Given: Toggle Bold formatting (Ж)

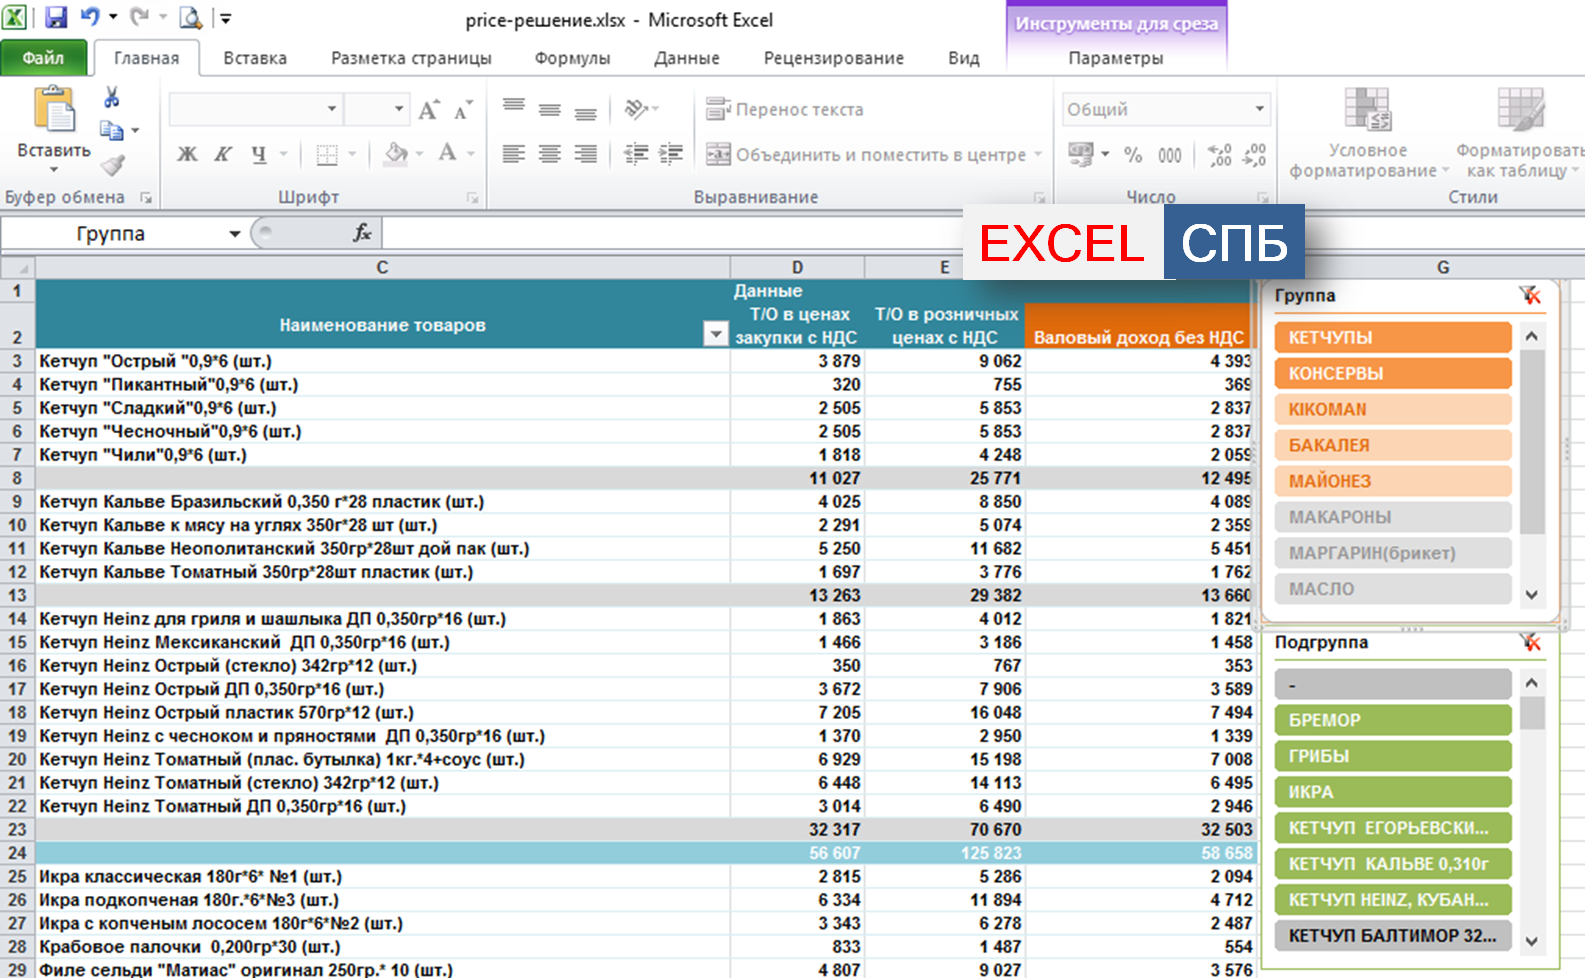Looking at the screenshot, I should [187, 154].
